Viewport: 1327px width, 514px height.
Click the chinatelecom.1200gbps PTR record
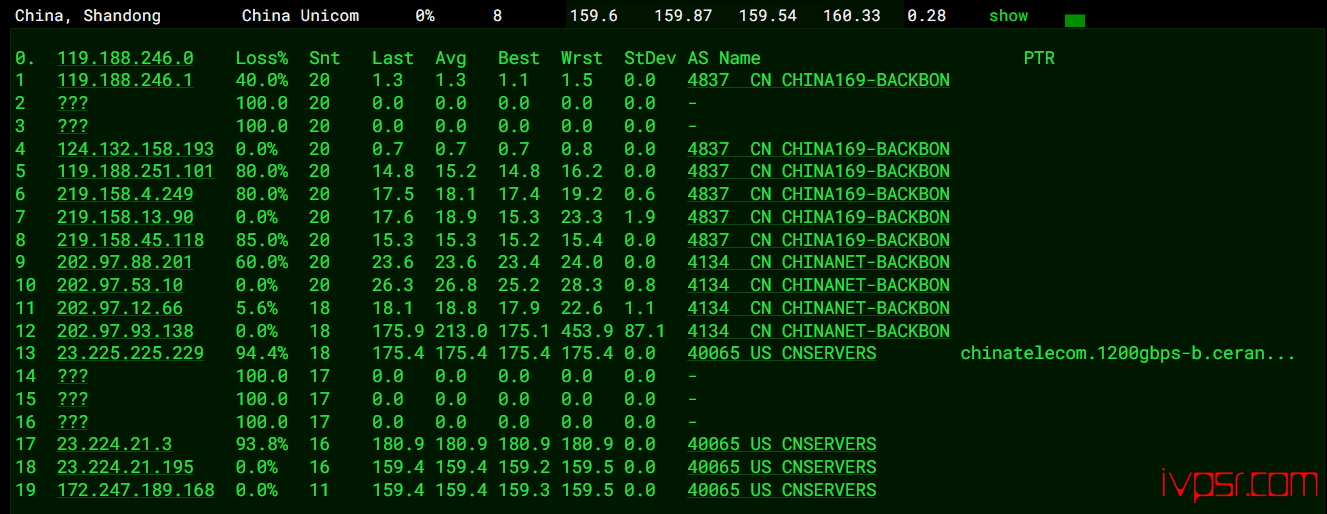pos(1127,353)
